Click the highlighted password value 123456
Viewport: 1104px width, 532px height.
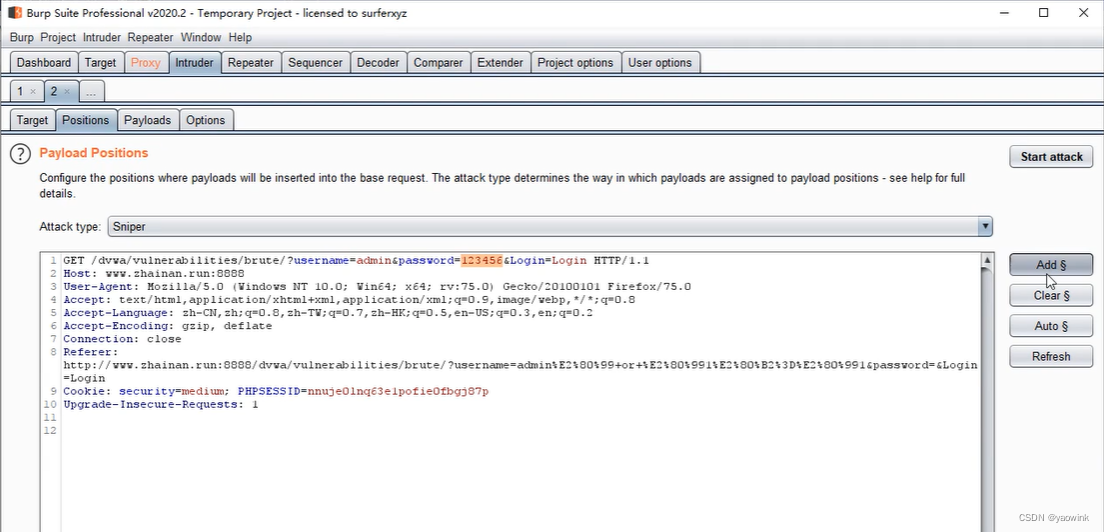point(482,260)
